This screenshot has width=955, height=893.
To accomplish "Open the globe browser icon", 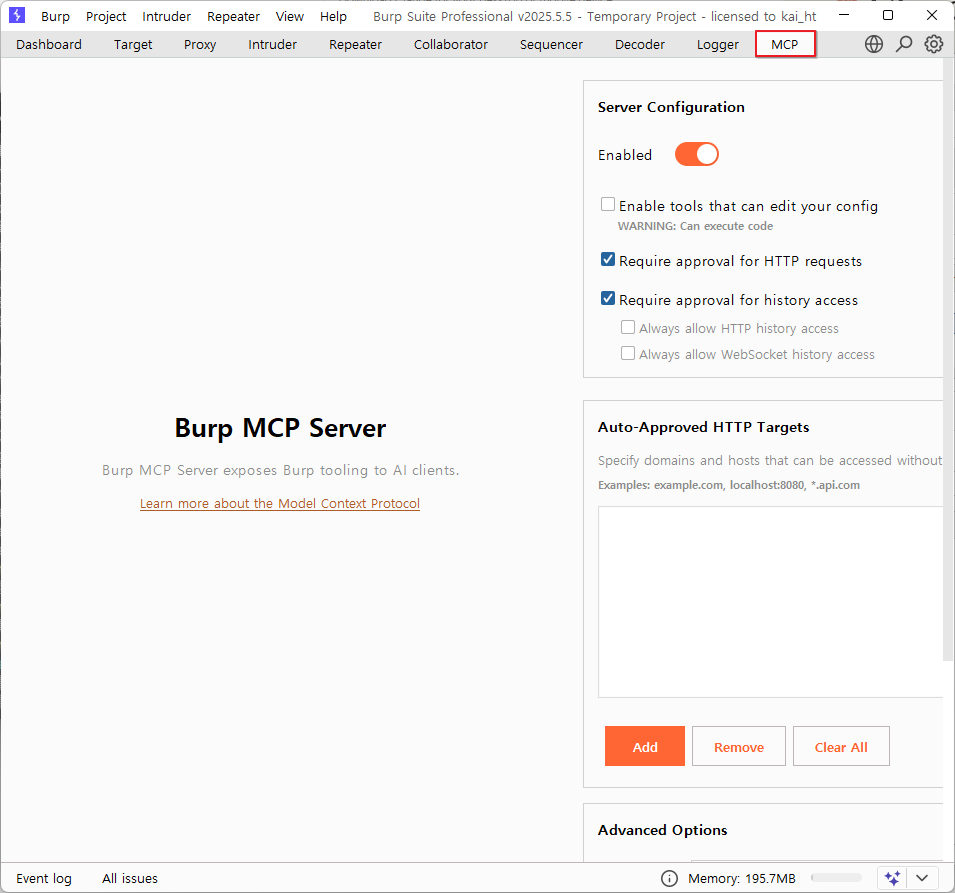I will coord(873,44).
